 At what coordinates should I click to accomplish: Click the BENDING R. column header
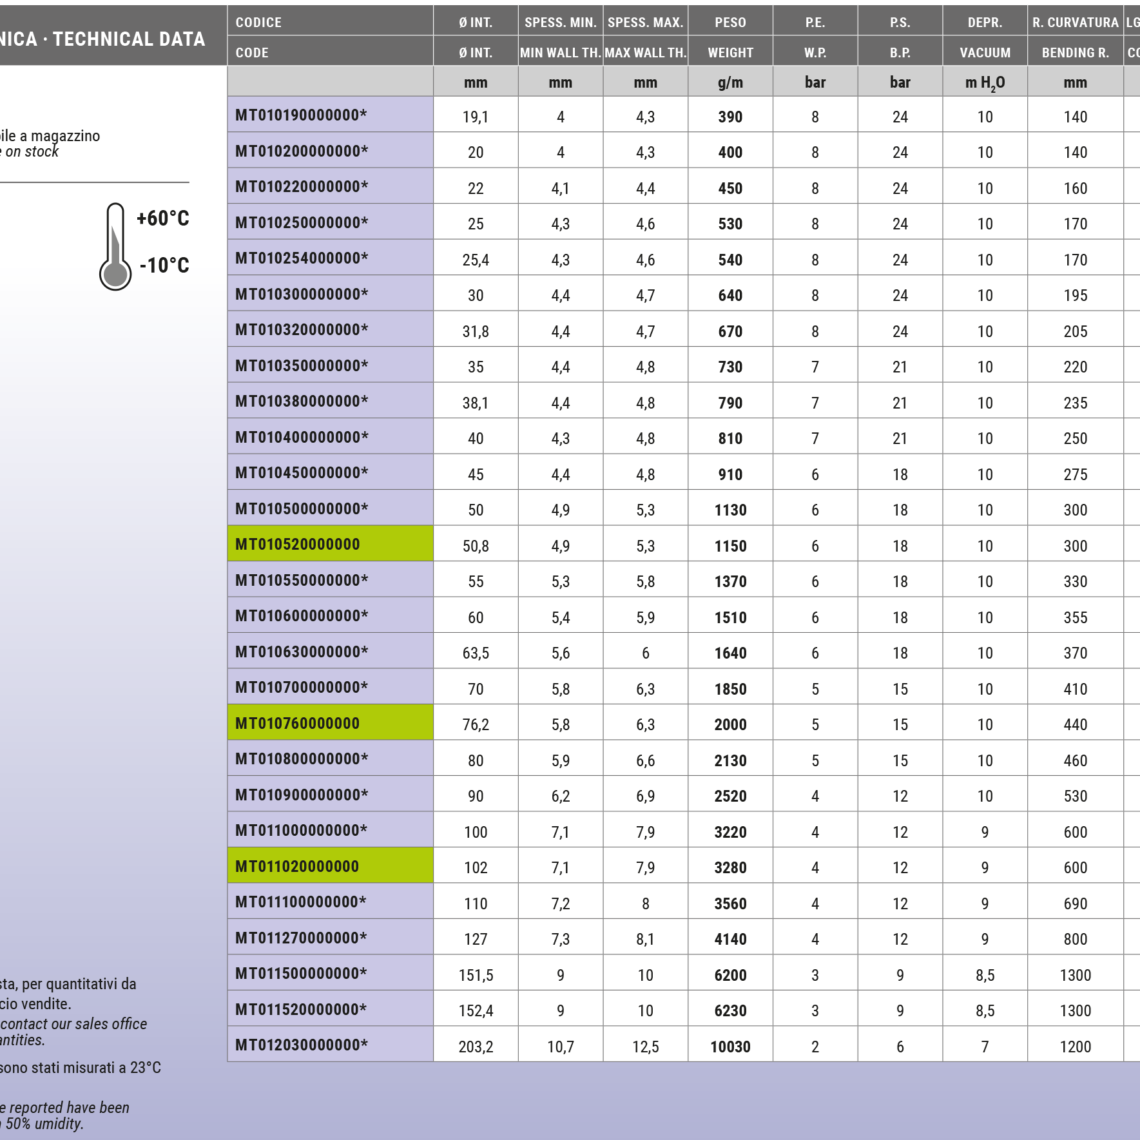(x=1075, y=52)
